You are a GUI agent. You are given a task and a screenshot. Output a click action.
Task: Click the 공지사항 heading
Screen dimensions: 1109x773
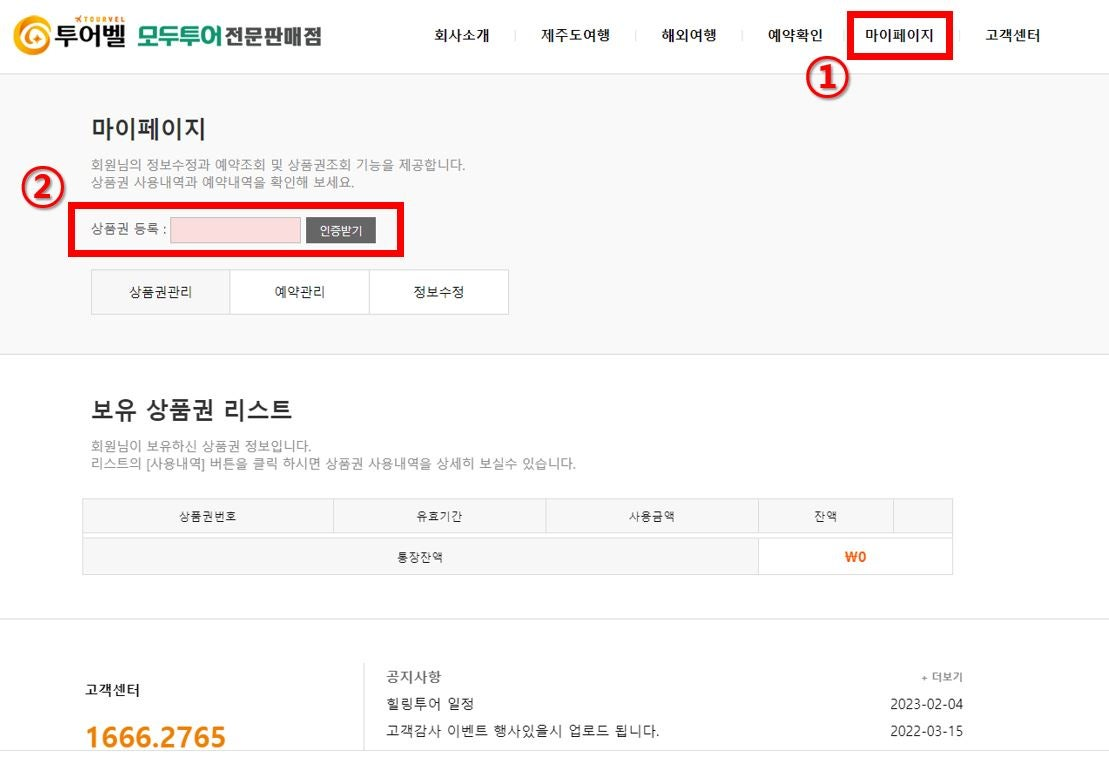[414, 677]
